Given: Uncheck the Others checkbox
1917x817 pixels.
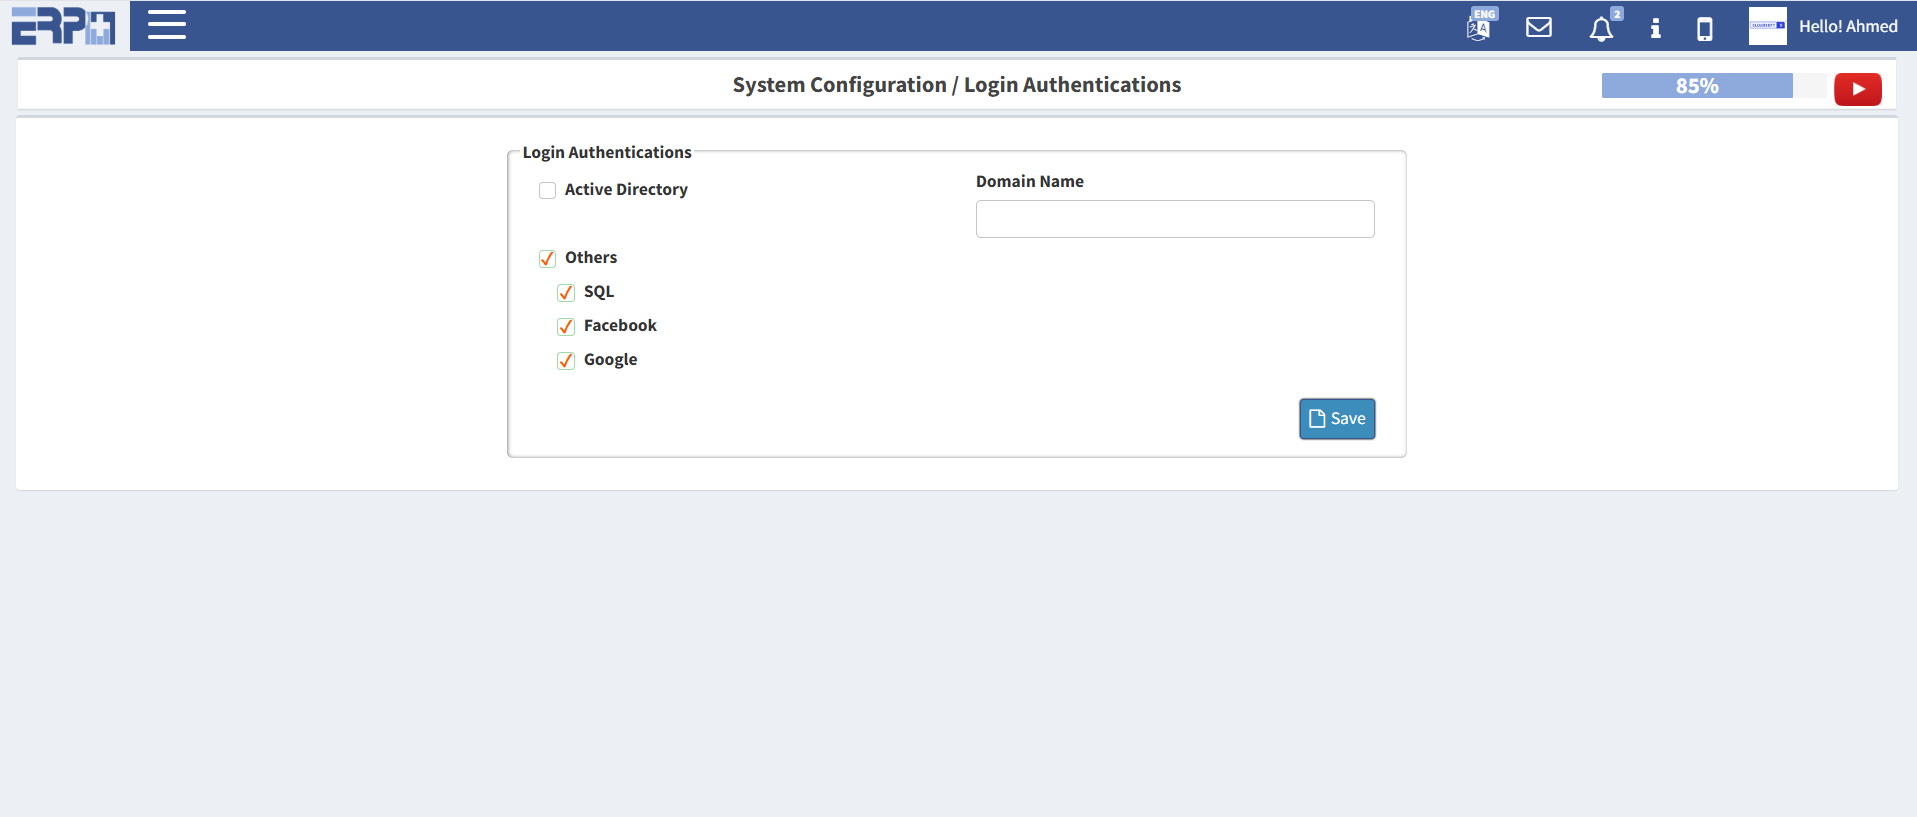Looking at the screenshot, I should (x=547, y=258).
